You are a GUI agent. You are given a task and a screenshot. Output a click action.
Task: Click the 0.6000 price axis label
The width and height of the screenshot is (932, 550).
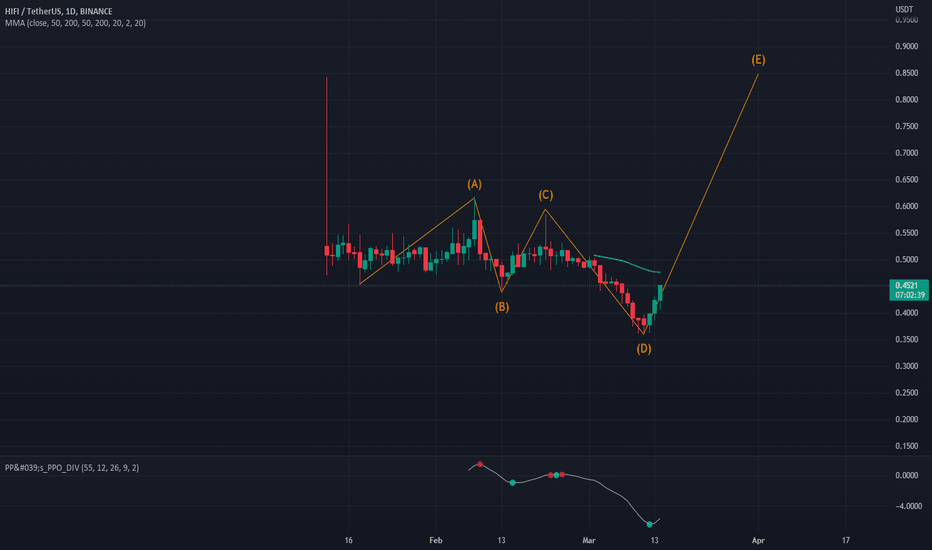(906, 206)
